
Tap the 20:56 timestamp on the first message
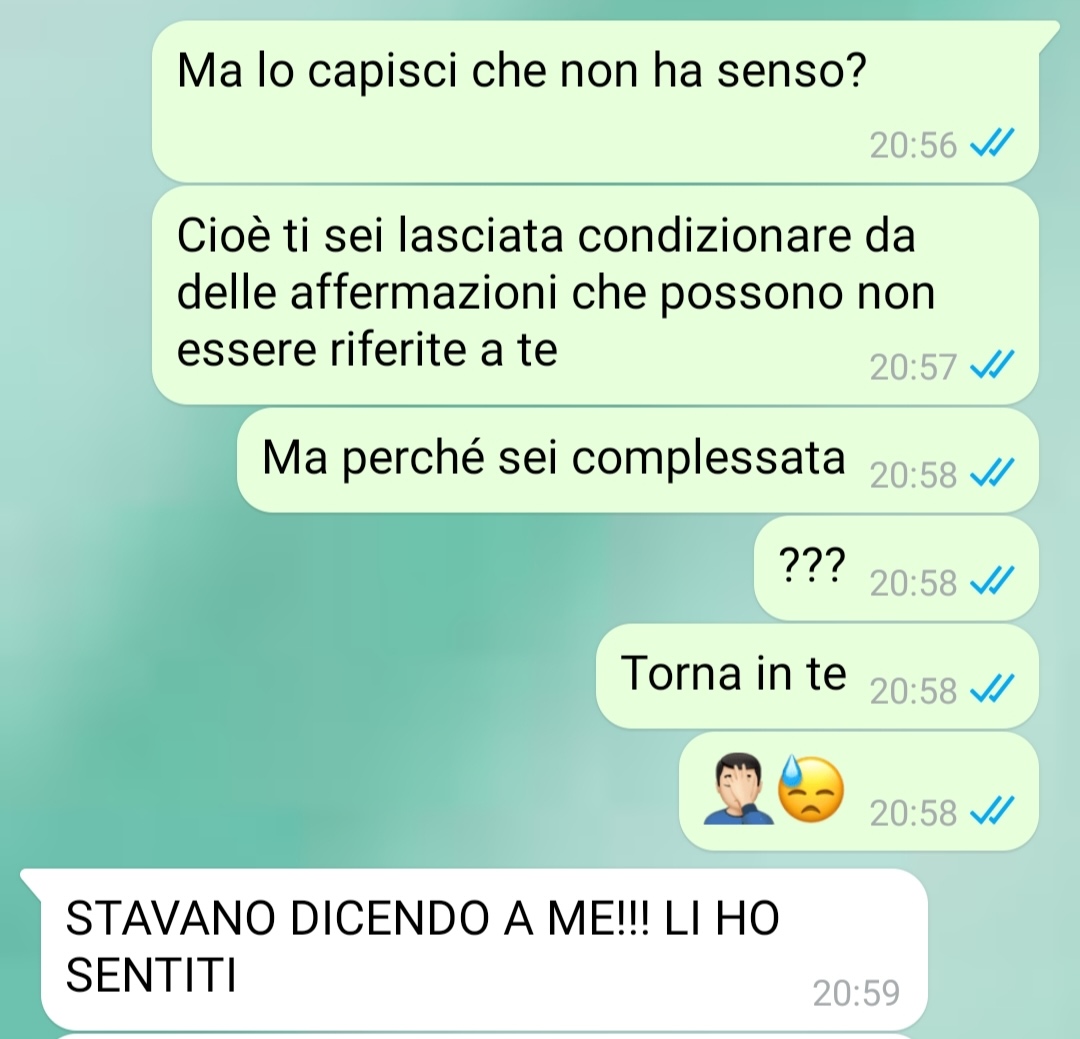point(913,145)
